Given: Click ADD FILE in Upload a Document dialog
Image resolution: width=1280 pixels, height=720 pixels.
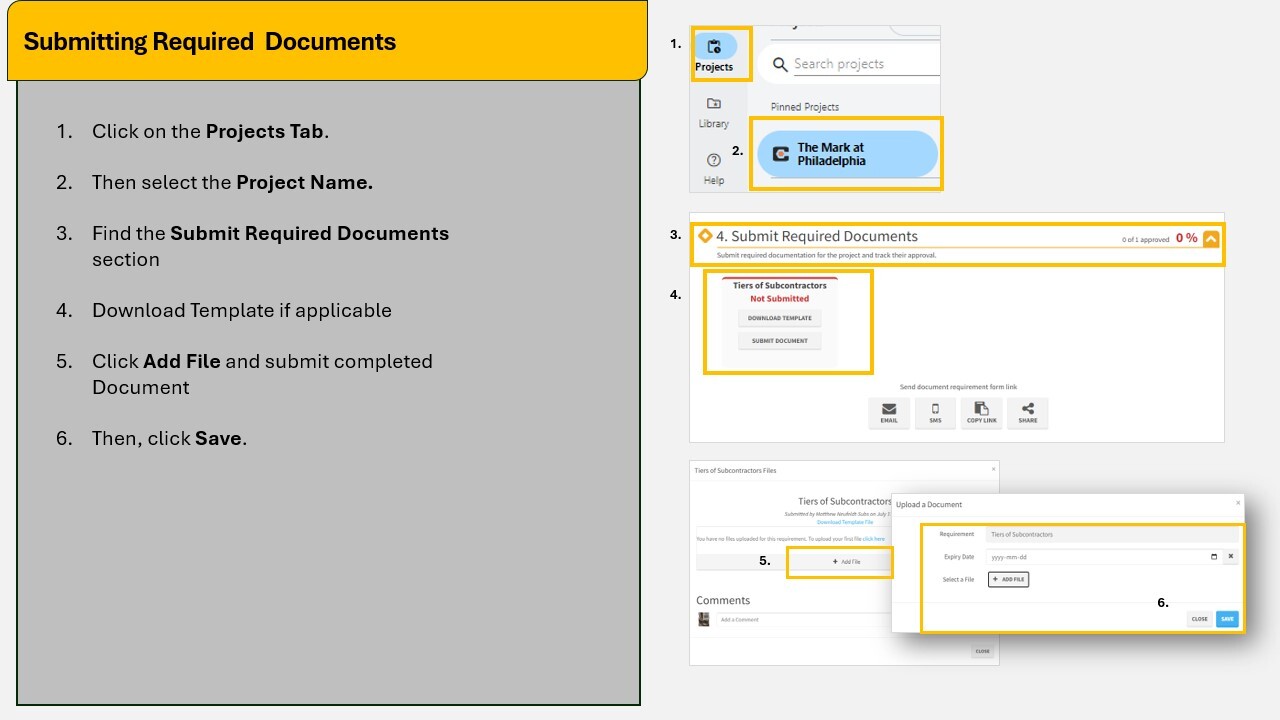Looking at the screenshot, I should click(x=1008, y=579).
